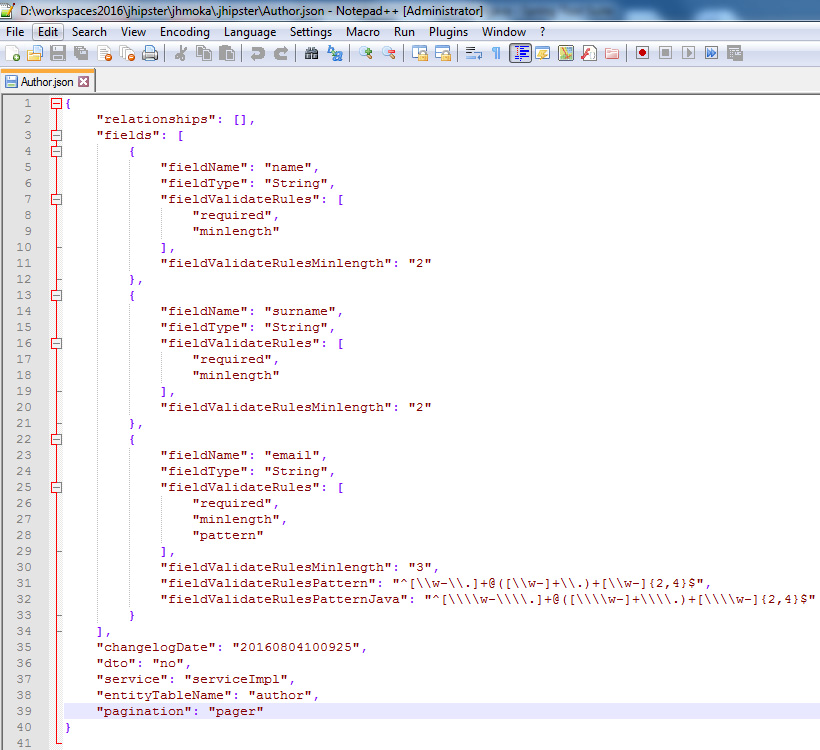Viewport: 820px width, 750px height.
Task: Open the View menu
Action: pyautogui.click(x=133, y=32)
